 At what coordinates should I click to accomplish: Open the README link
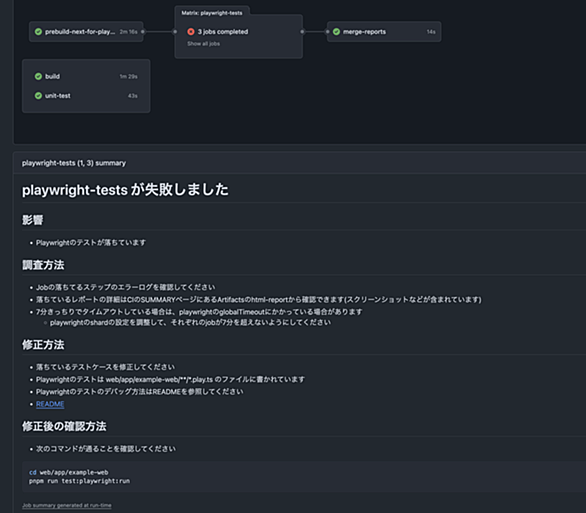tap(50, 404)
